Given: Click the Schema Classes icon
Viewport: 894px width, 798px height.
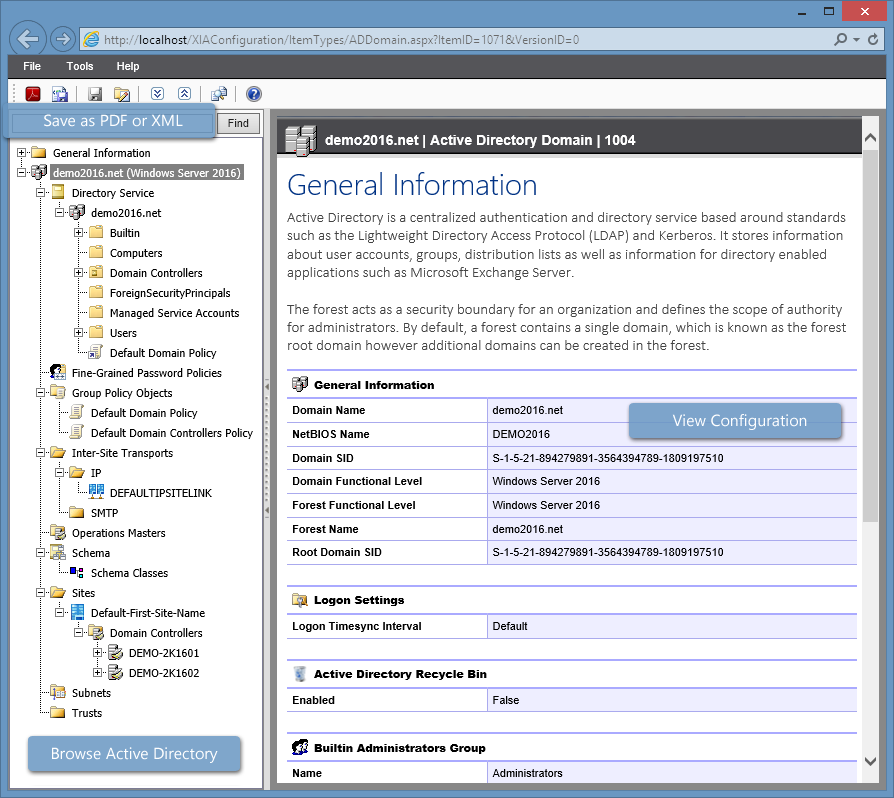Looking at the screenshot, I should 77,572.
